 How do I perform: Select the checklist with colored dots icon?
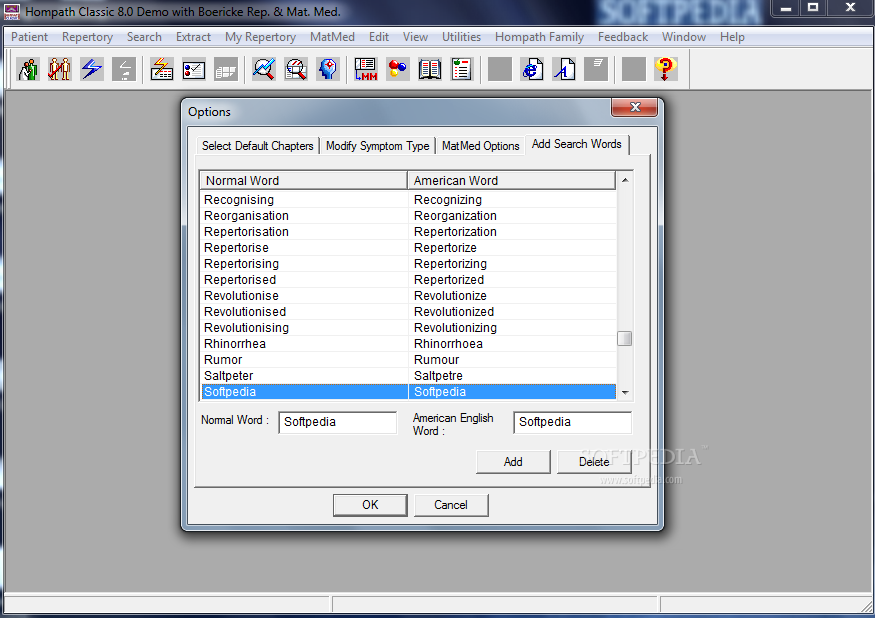click(194, 69)
